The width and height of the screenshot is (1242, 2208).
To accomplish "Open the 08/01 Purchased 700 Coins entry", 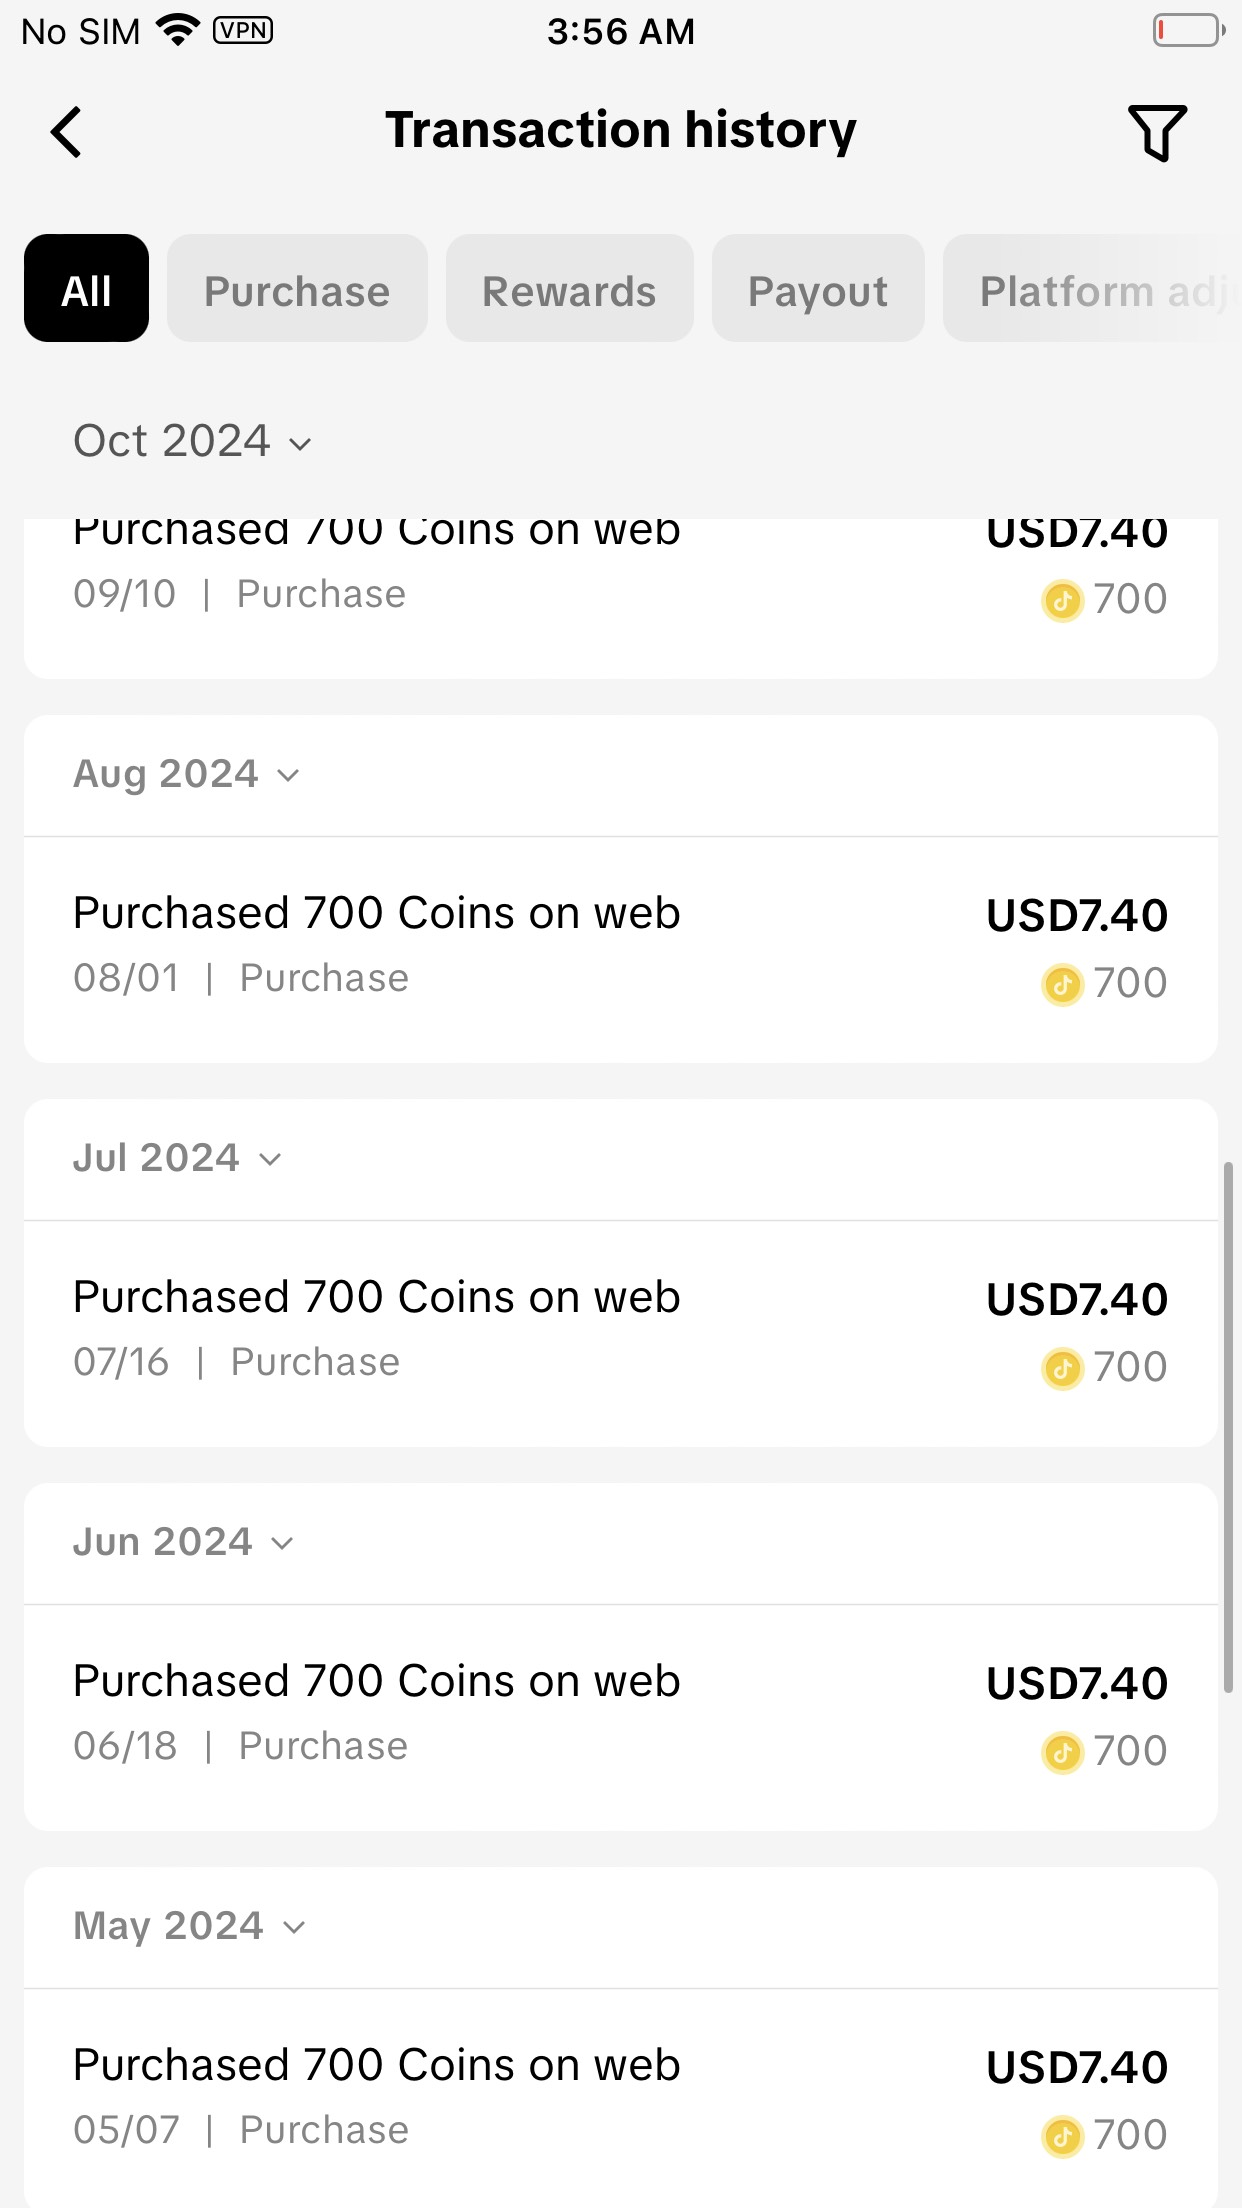I will 621,949.
